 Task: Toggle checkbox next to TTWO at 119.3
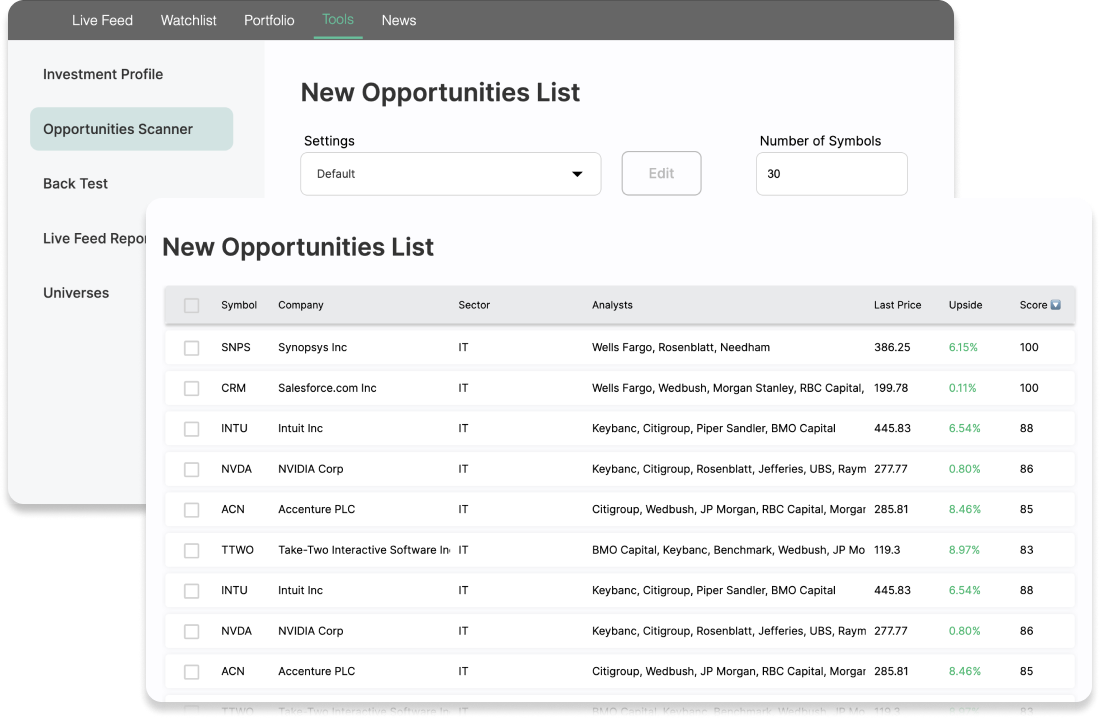[192, 550]
